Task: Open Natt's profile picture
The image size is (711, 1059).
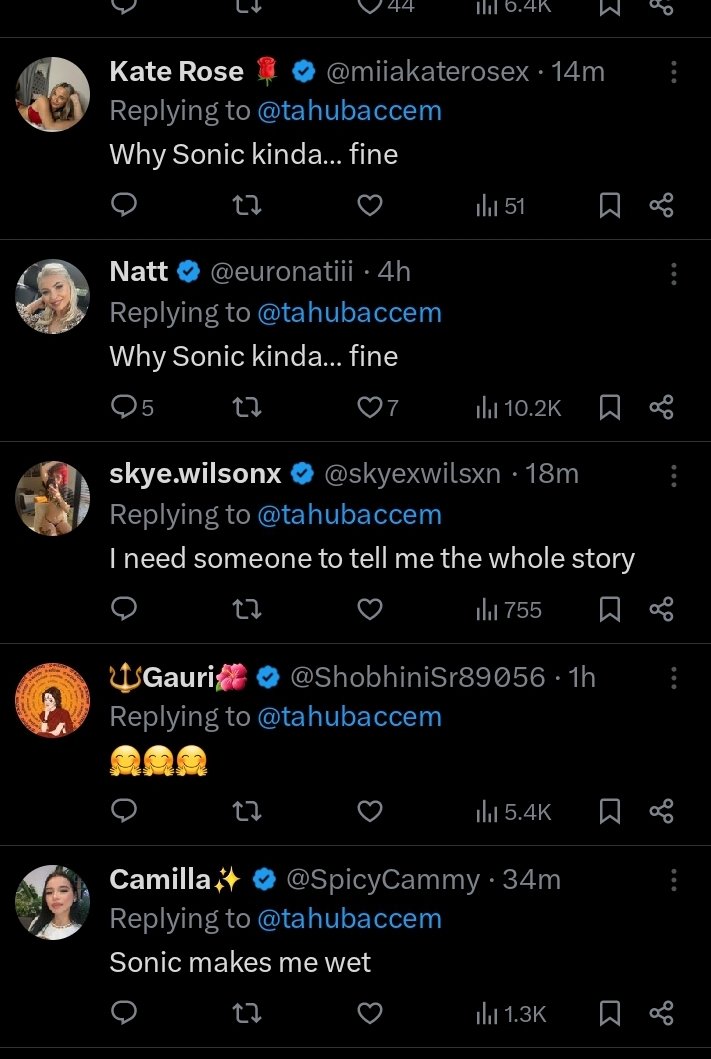Action: tap(53, 296)
